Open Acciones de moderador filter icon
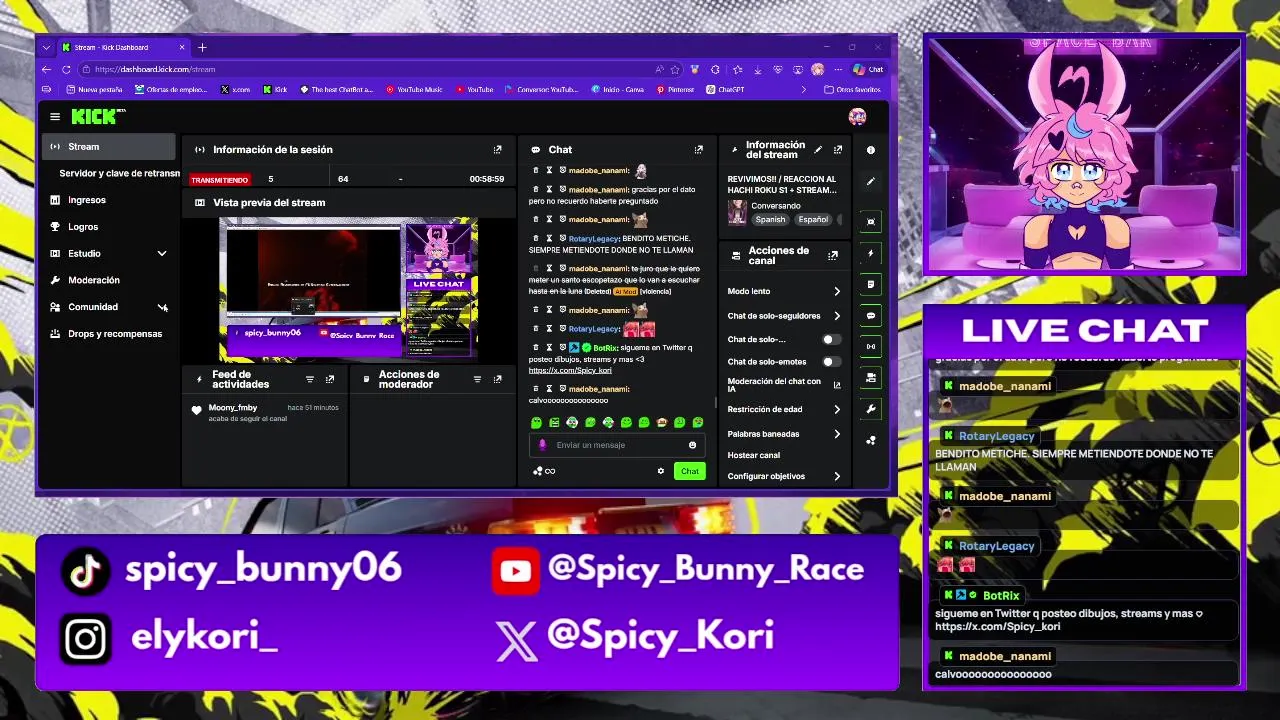The image size is (1280, 720). [x=477, y=380]
